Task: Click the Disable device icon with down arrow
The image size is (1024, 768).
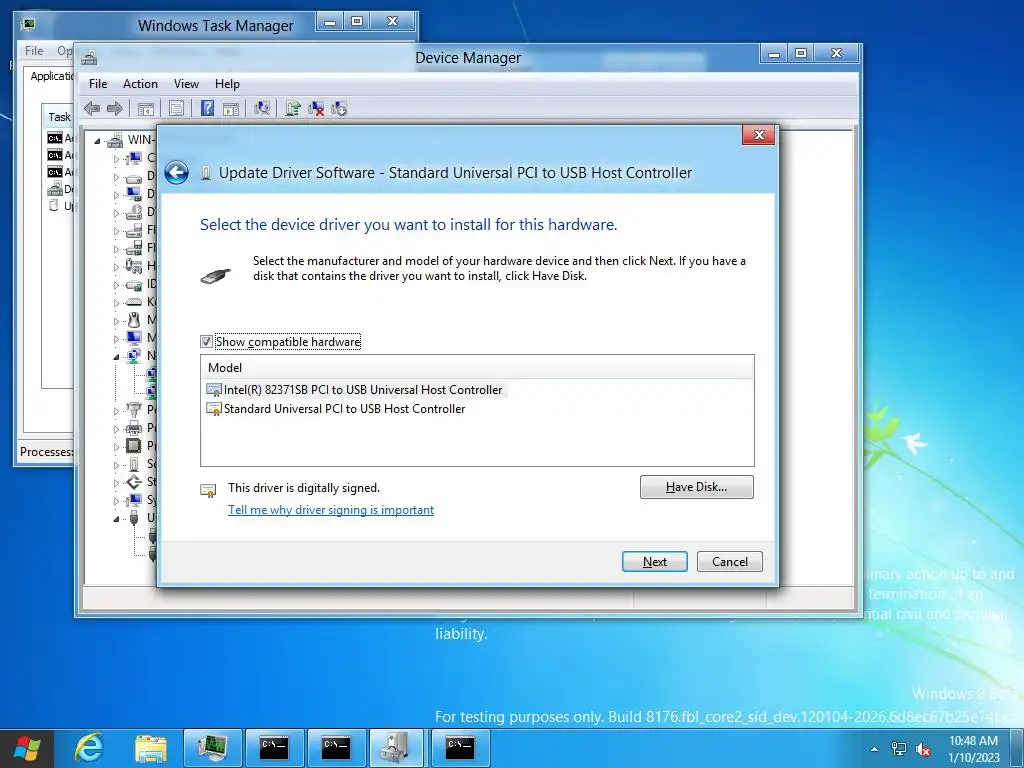Action: (x=339, y=109)
